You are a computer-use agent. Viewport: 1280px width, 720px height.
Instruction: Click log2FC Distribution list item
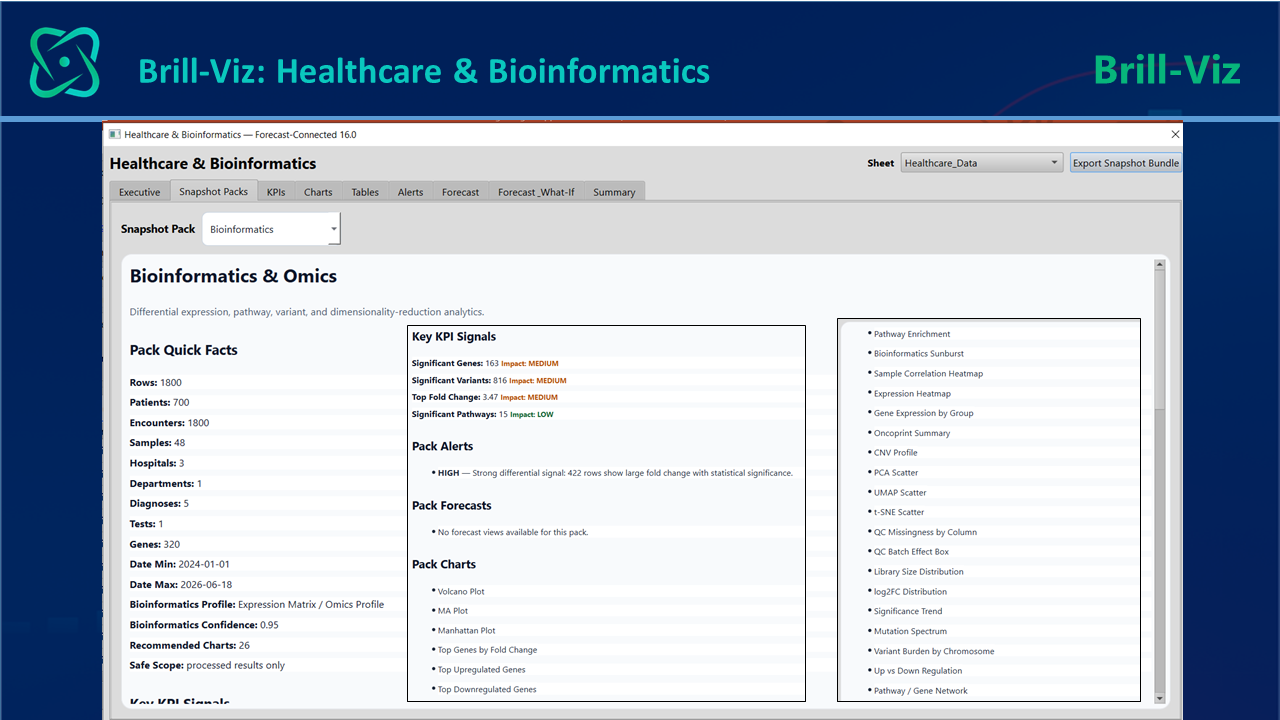910,592
